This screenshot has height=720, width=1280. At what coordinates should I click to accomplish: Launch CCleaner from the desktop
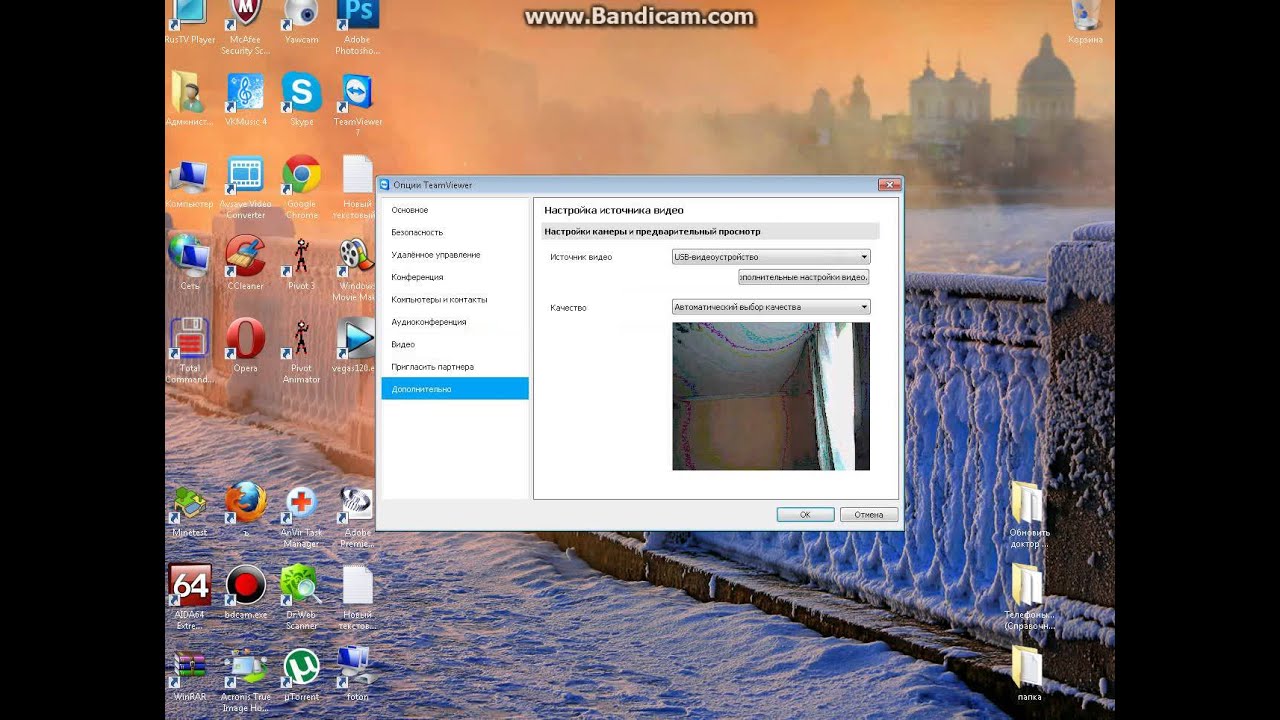click(x=245, y=263)
